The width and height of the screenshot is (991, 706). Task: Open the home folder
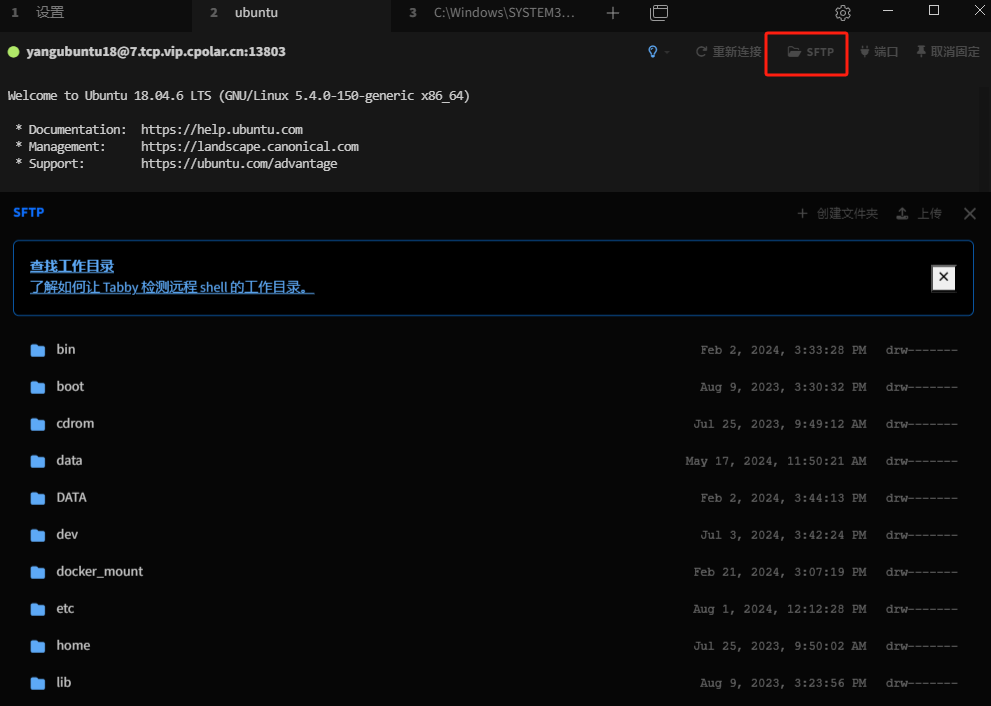pos(73,646)
